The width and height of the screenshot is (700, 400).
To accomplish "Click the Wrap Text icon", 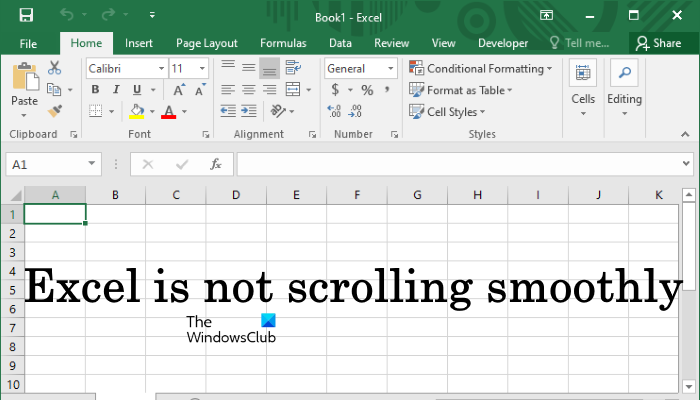I will (293, 68).
